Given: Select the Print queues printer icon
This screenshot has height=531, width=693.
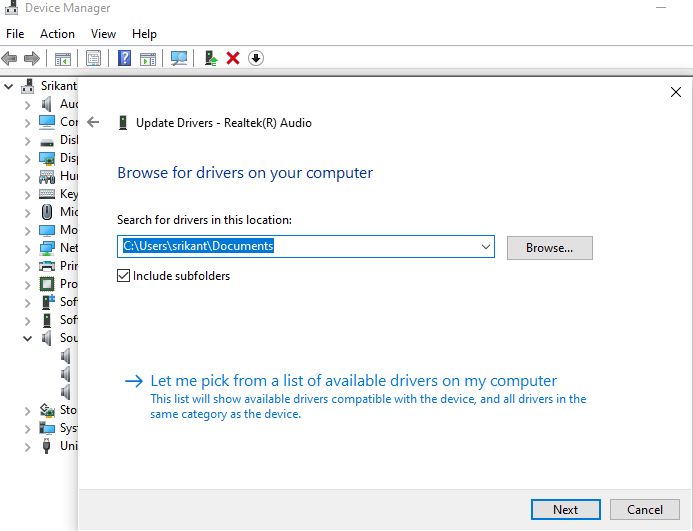Looking at the screenshot, I should coord(47,266).
